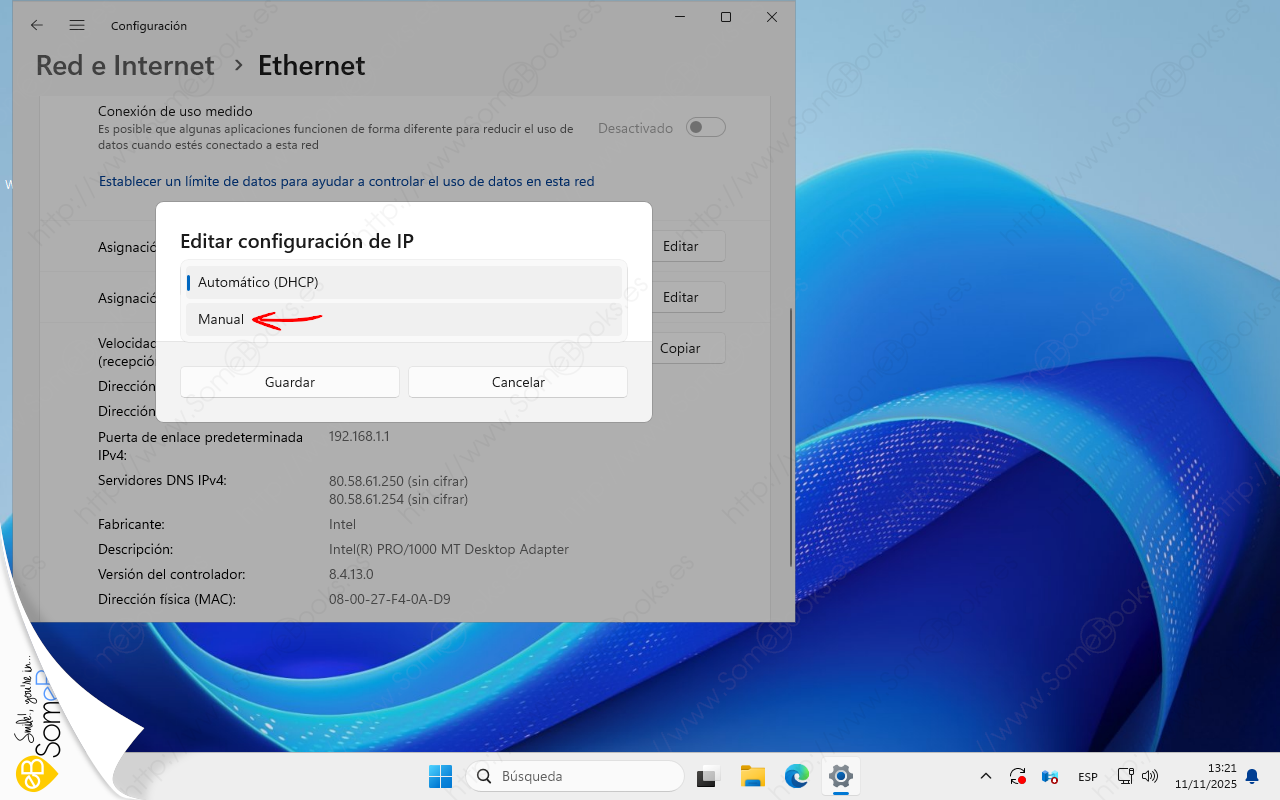
Task: Toggle the Conexión de uso medido switch
Action: [x=705, y=128]
